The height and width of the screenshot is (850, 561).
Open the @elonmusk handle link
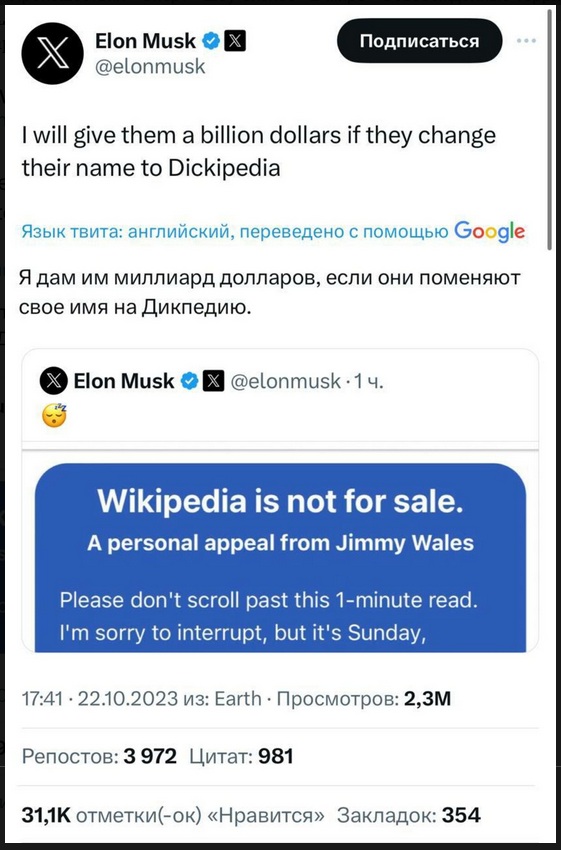coord(150,67)
